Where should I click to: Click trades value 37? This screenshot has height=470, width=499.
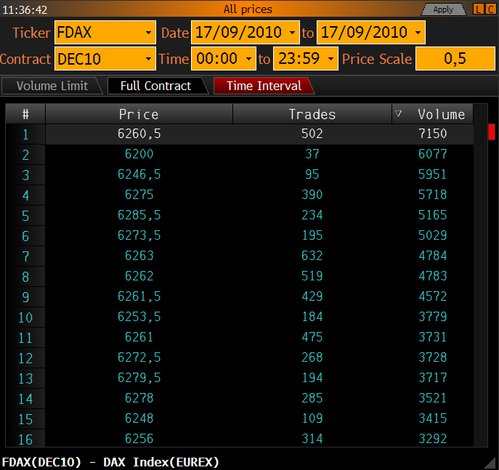pyautogui.click(x=312, y=154)
